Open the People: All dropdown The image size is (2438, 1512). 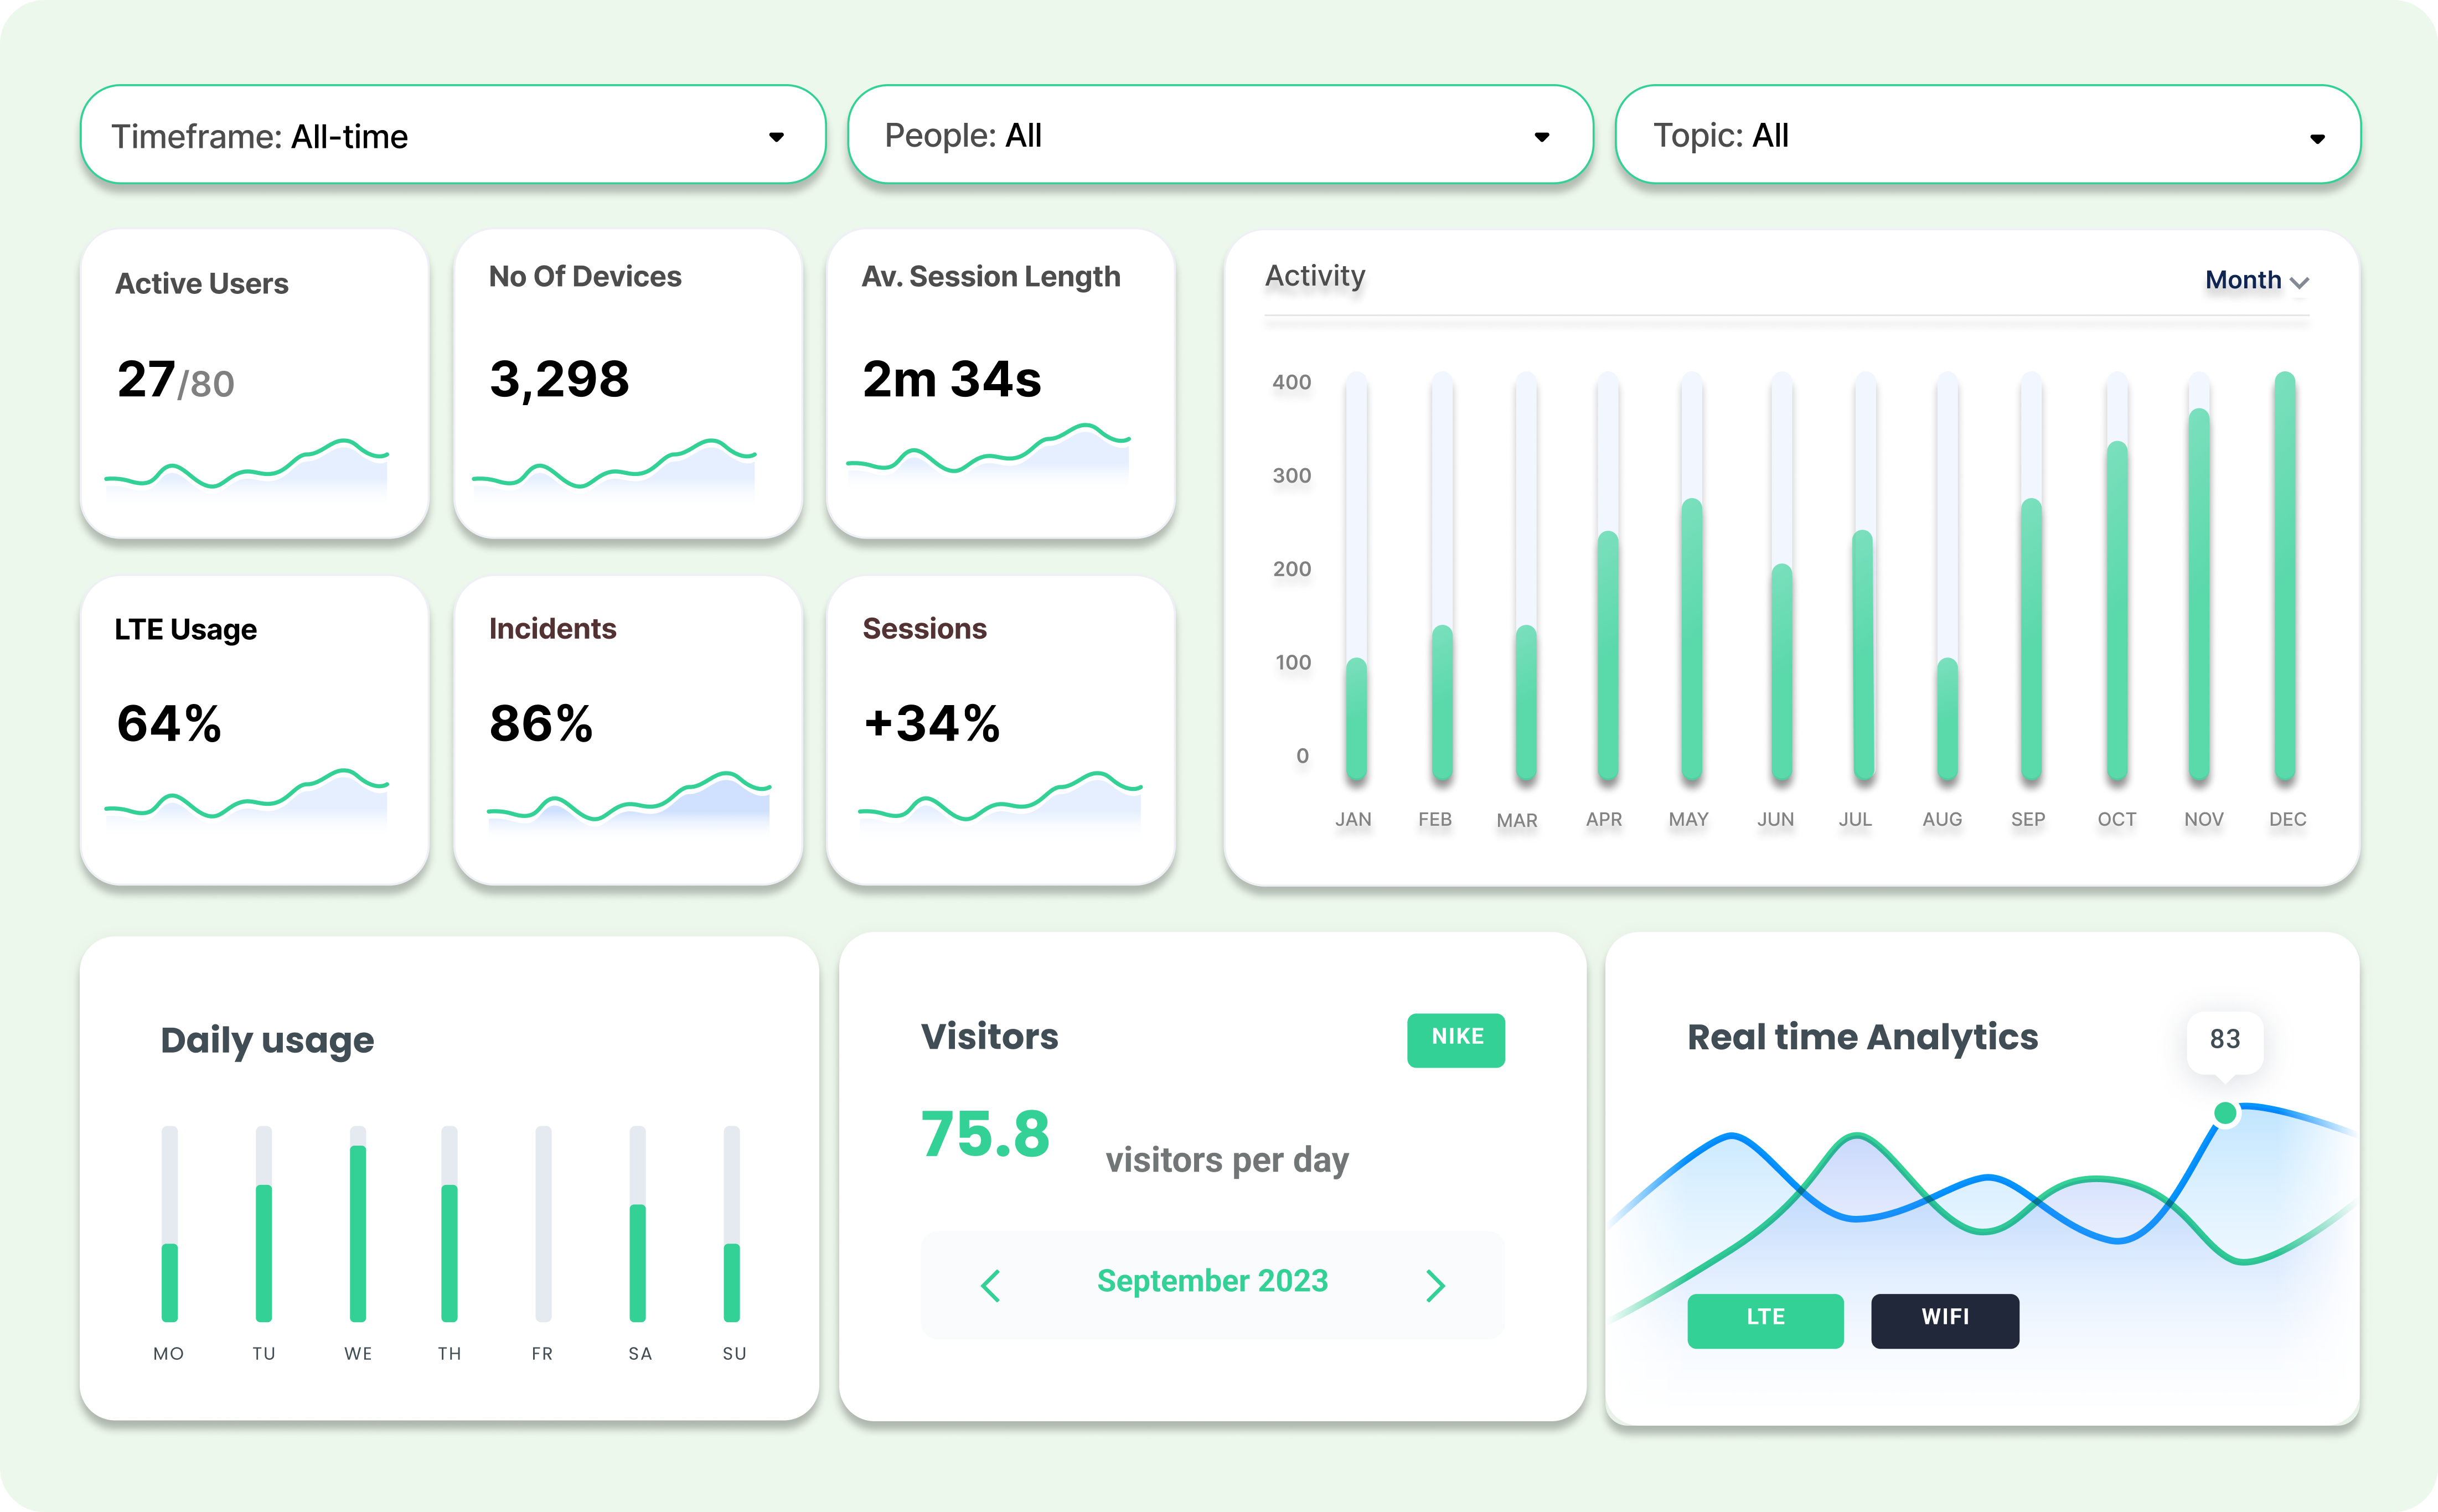click(1220, 135)
